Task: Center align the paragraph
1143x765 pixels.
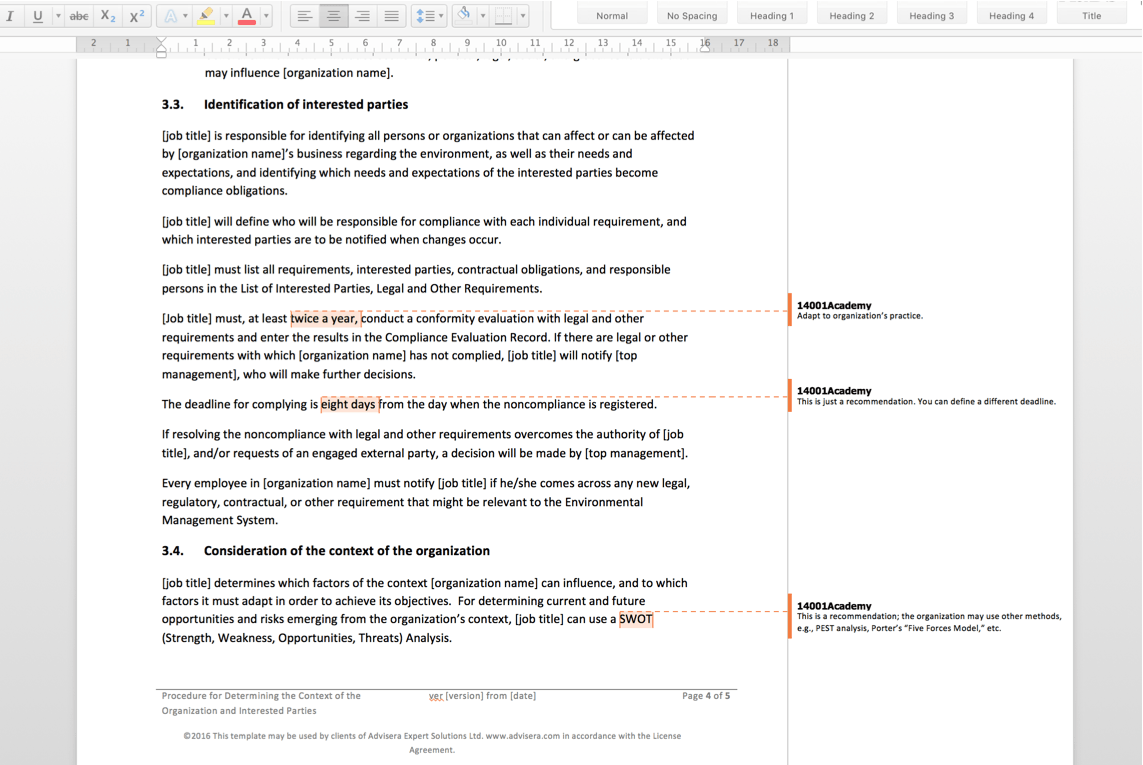Action: coord(334,16)
